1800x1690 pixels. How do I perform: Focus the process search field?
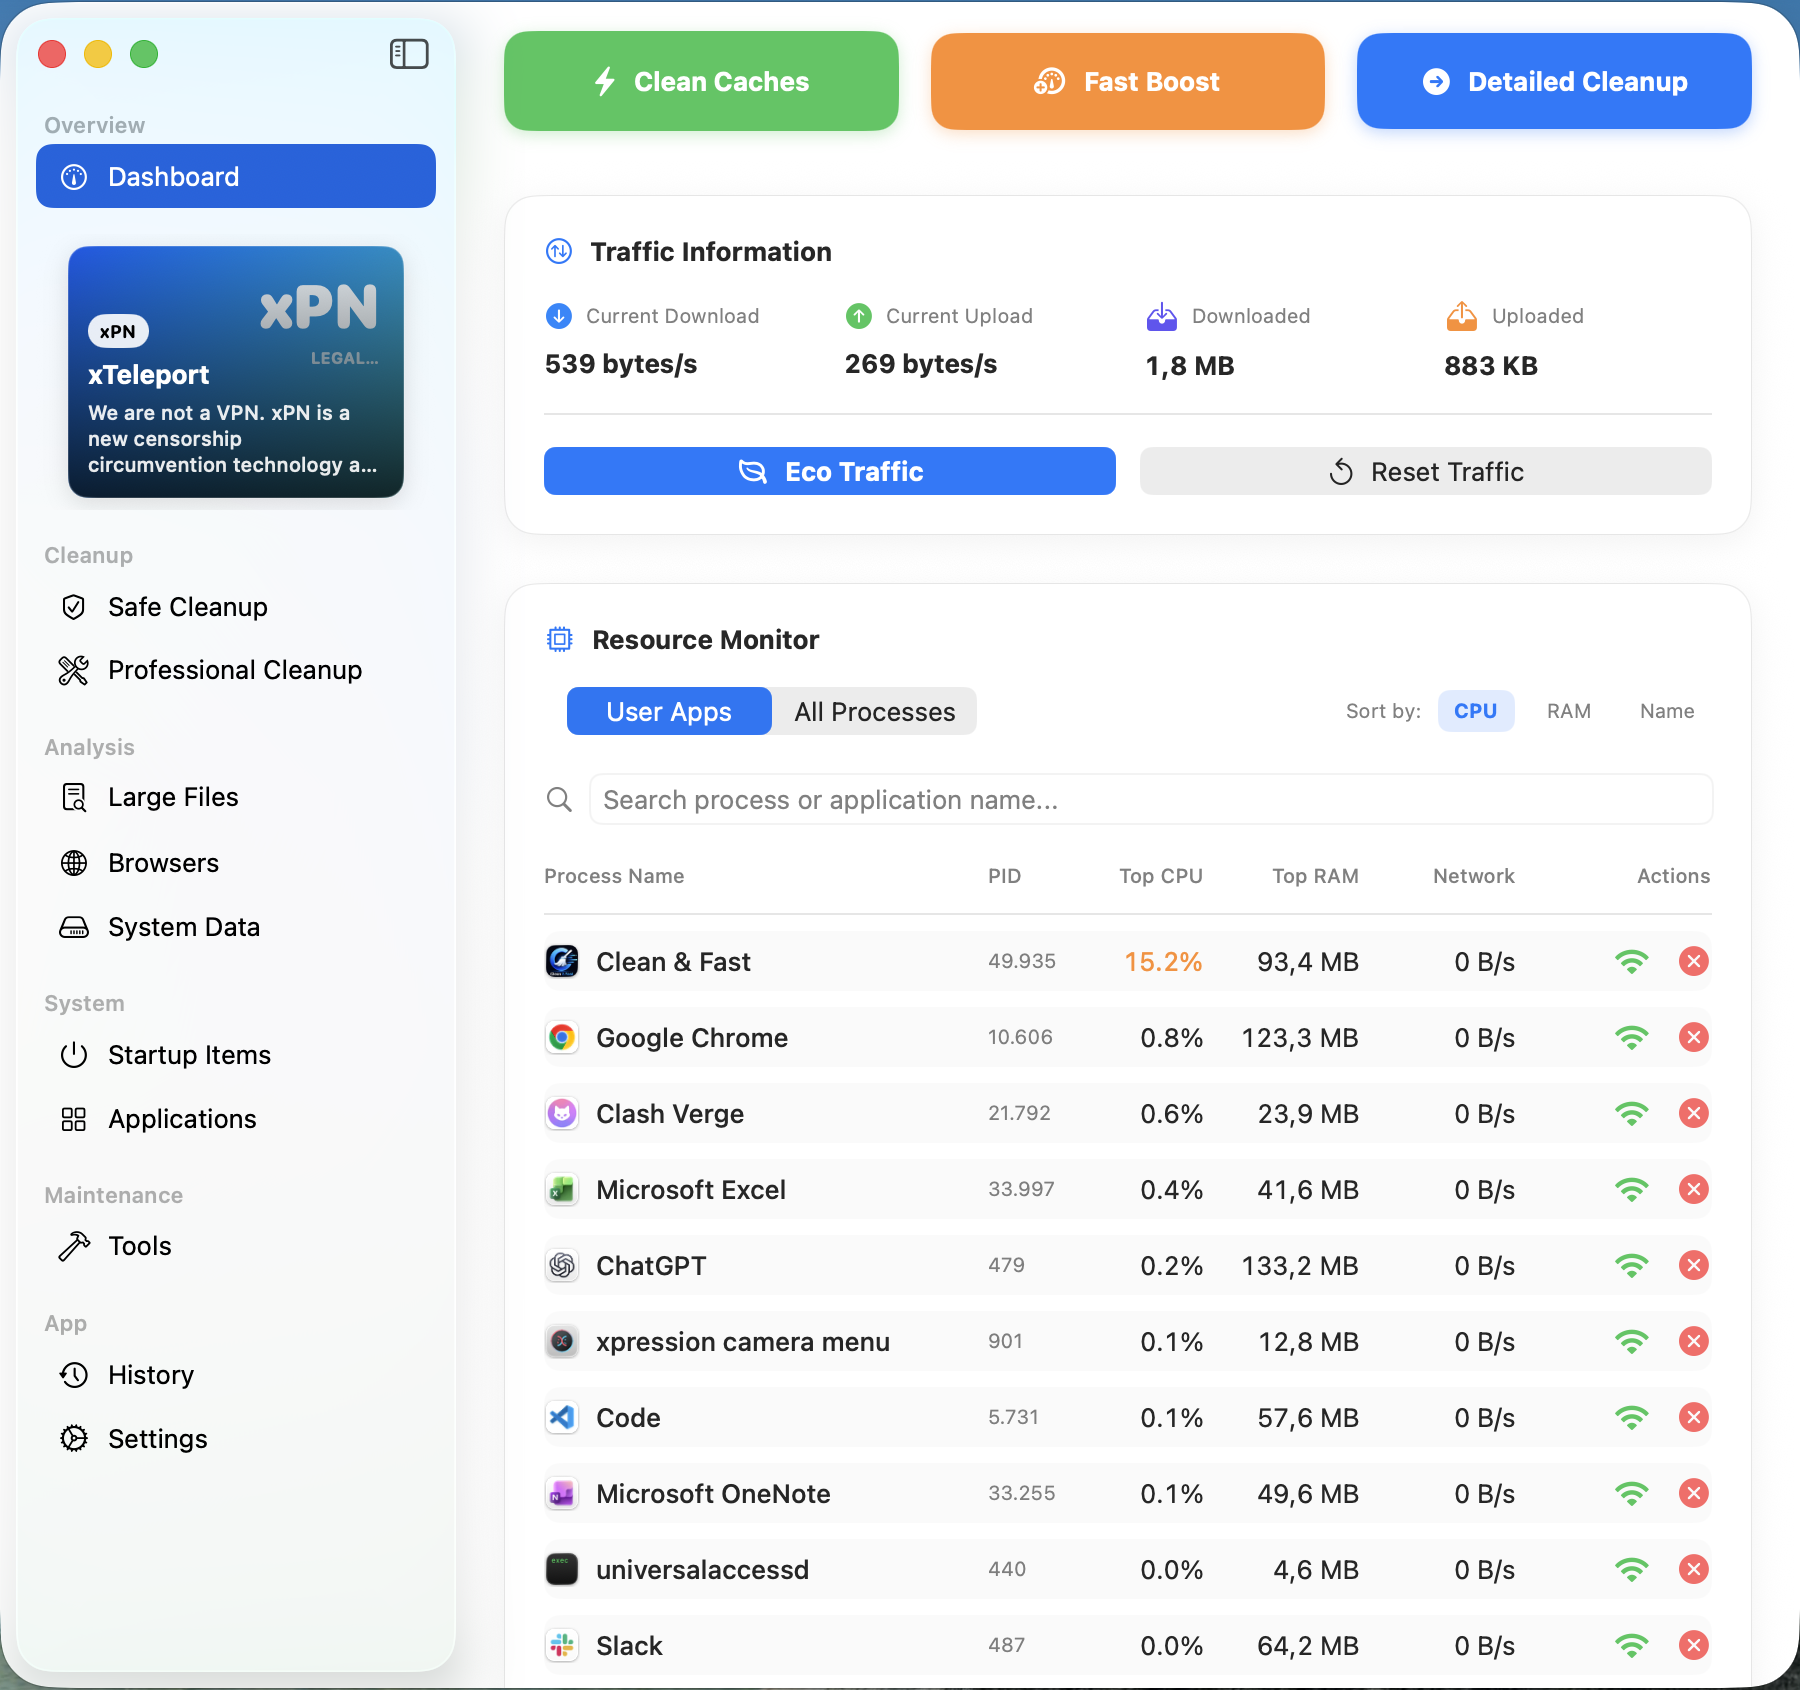1151,800
